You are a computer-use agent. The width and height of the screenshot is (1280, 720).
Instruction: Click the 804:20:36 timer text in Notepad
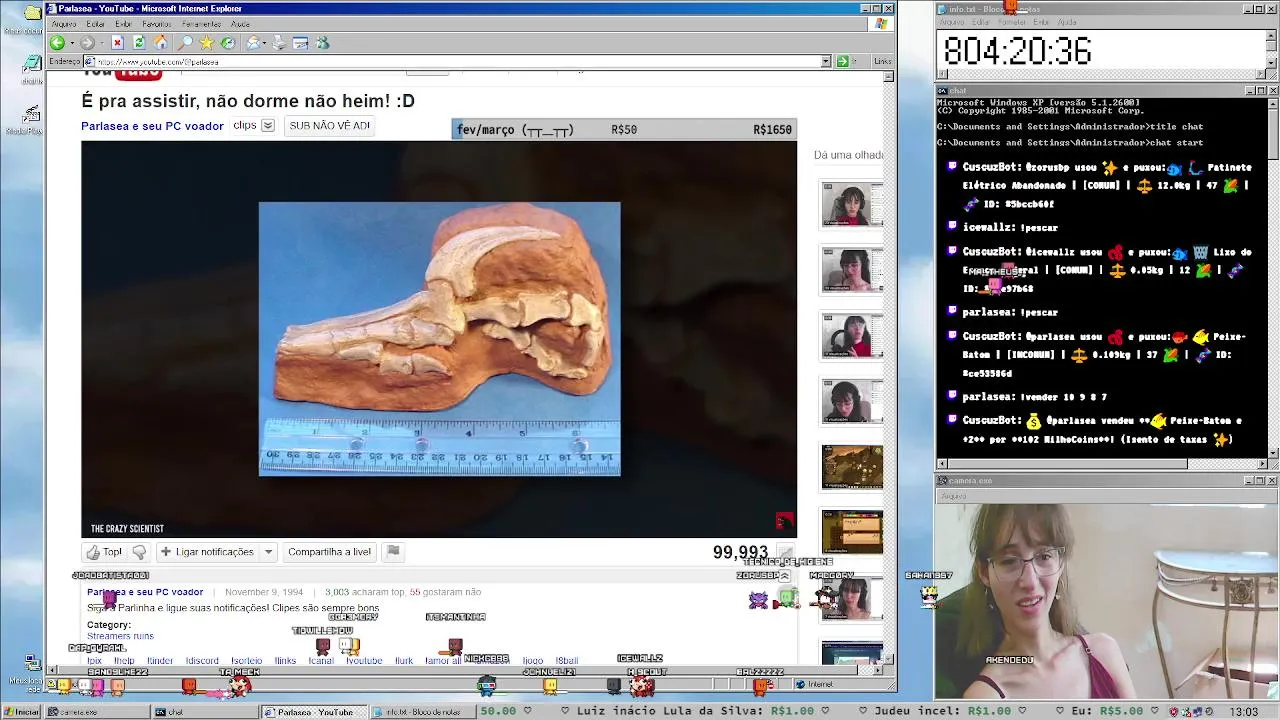[1017, 52]
